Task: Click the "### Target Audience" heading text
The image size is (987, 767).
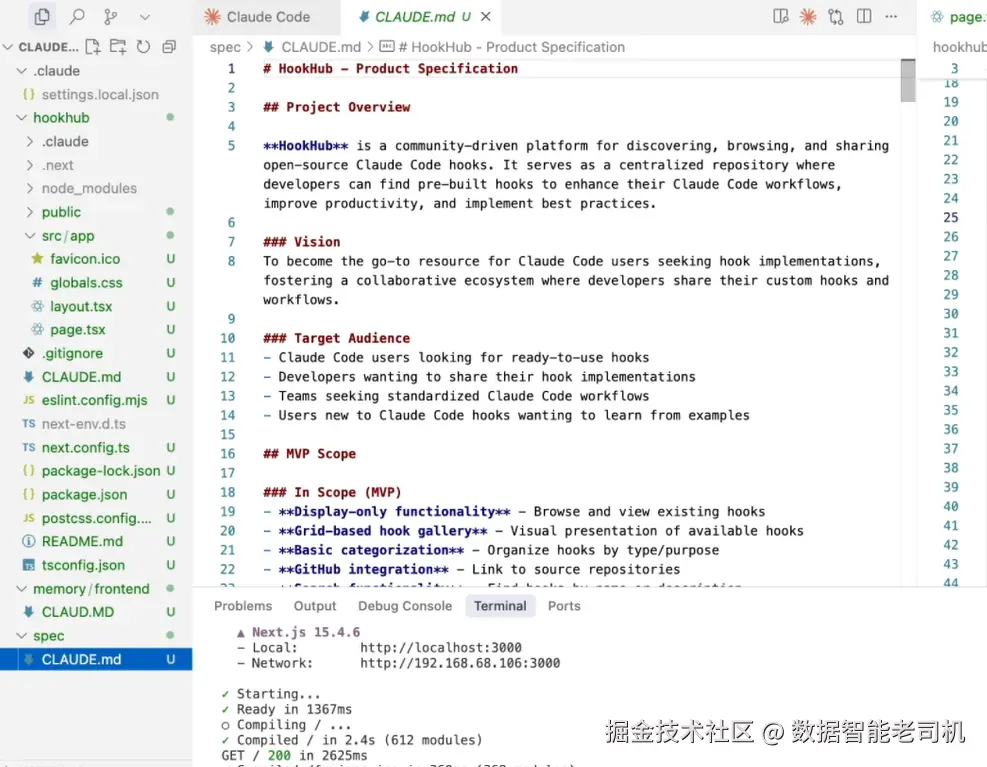Action: (x=337, y=338)
